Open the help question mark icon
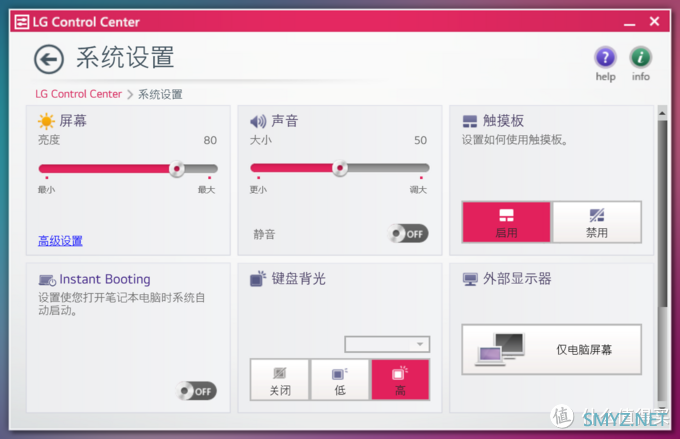Image resolution: width=680 pixels, height=439 pixels. pyautogui.click(x=605, y=57)
